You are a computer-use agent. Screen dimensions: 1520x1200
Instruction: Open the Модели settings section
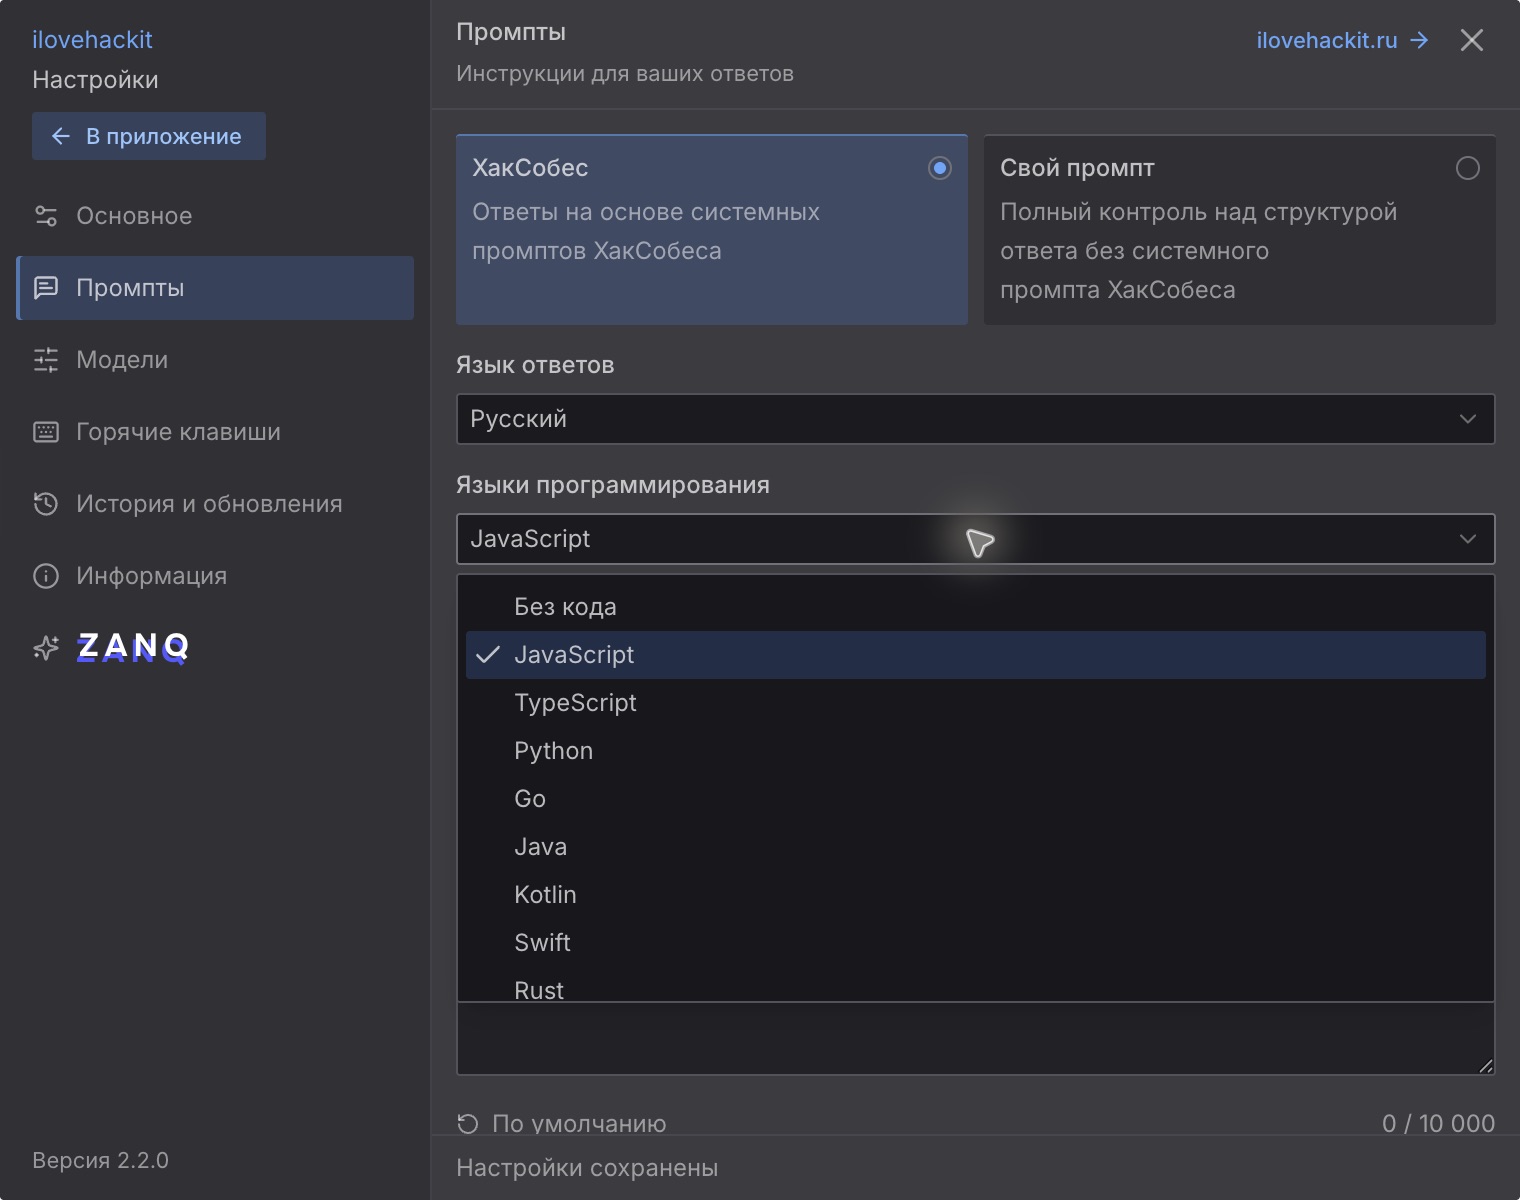point(215,360)
